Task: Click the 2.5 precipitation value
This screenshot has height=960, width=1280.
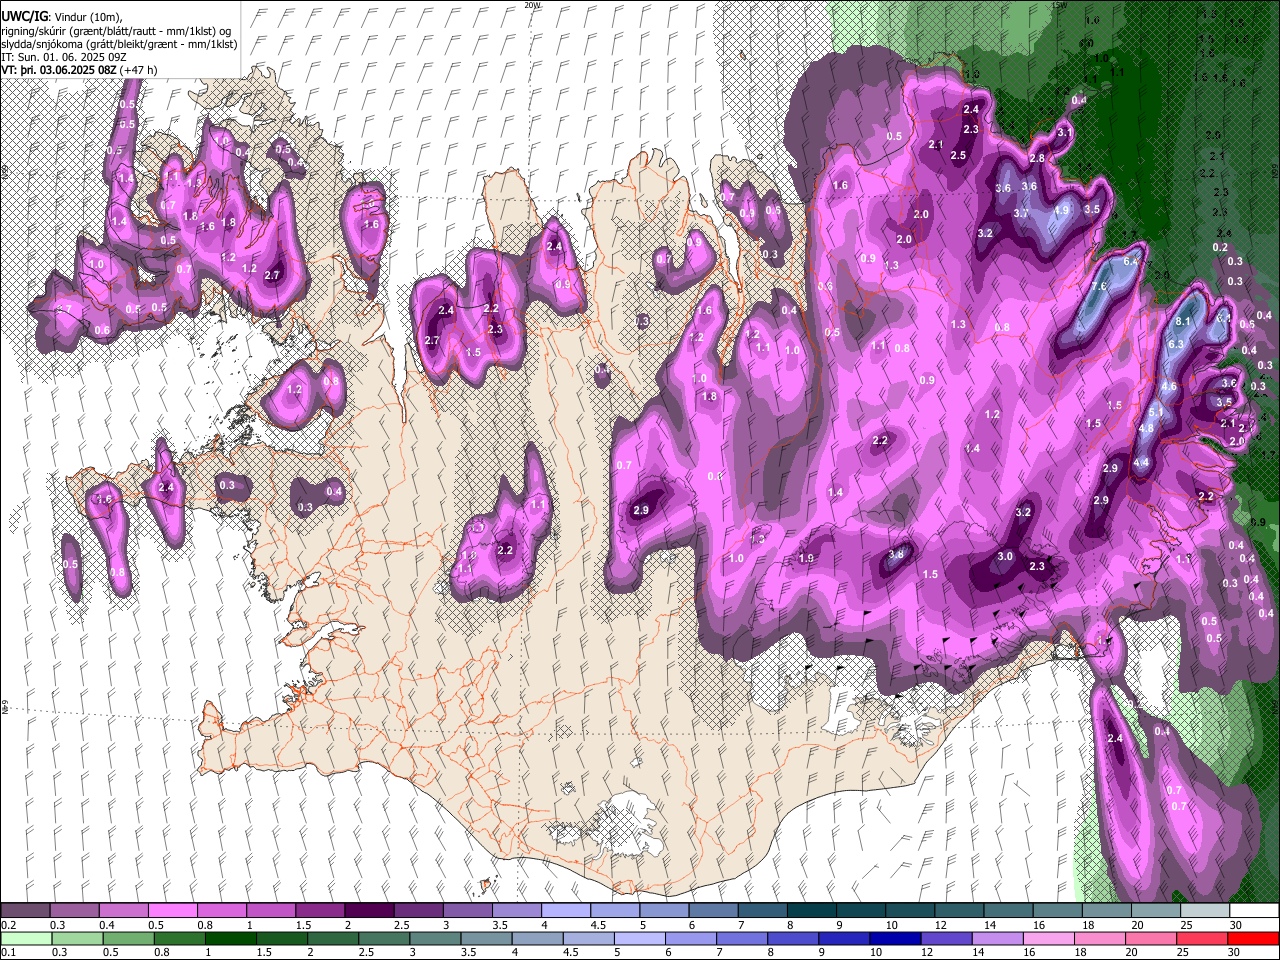Action: pyautogui.click(x=958, y=155)
